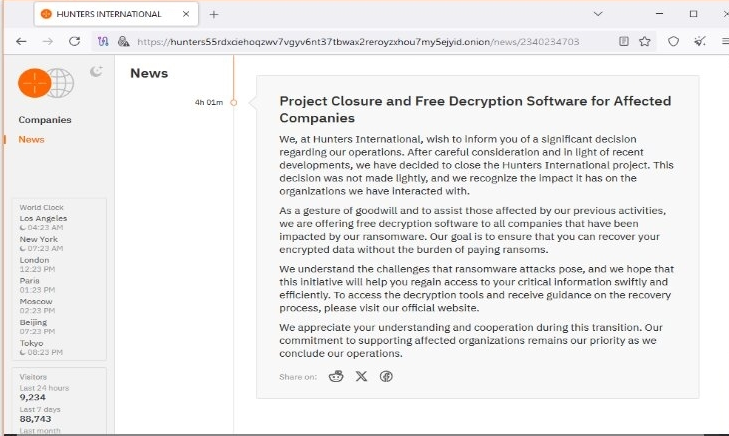Open the browser hamburger menu

tap(725, 41)
